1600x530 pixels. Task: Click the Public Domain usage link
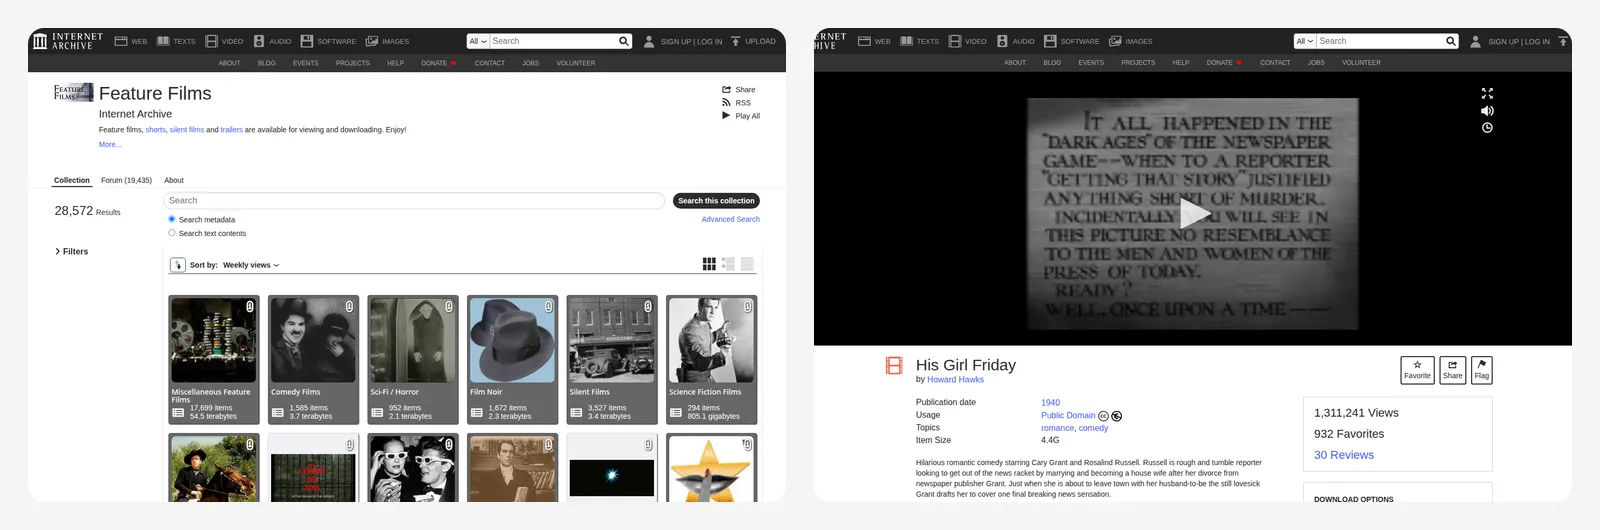point(1068,416)
